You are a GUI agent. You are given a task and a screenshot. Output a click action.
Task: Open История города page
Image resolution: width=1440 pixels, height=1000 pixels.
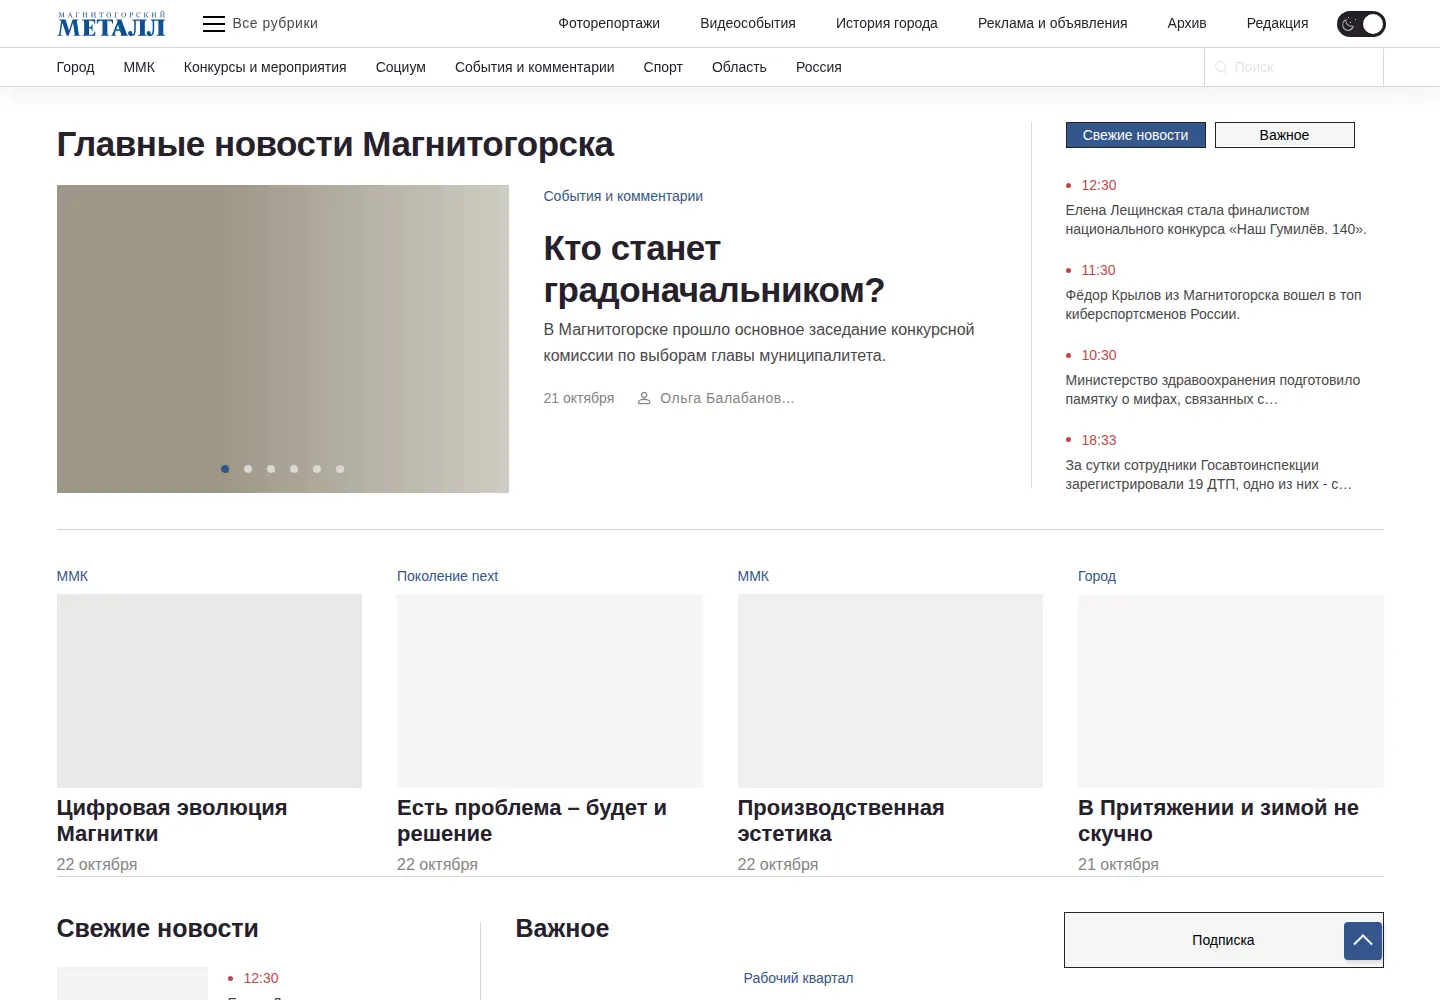pyautogui.click(x=887, y=23)
